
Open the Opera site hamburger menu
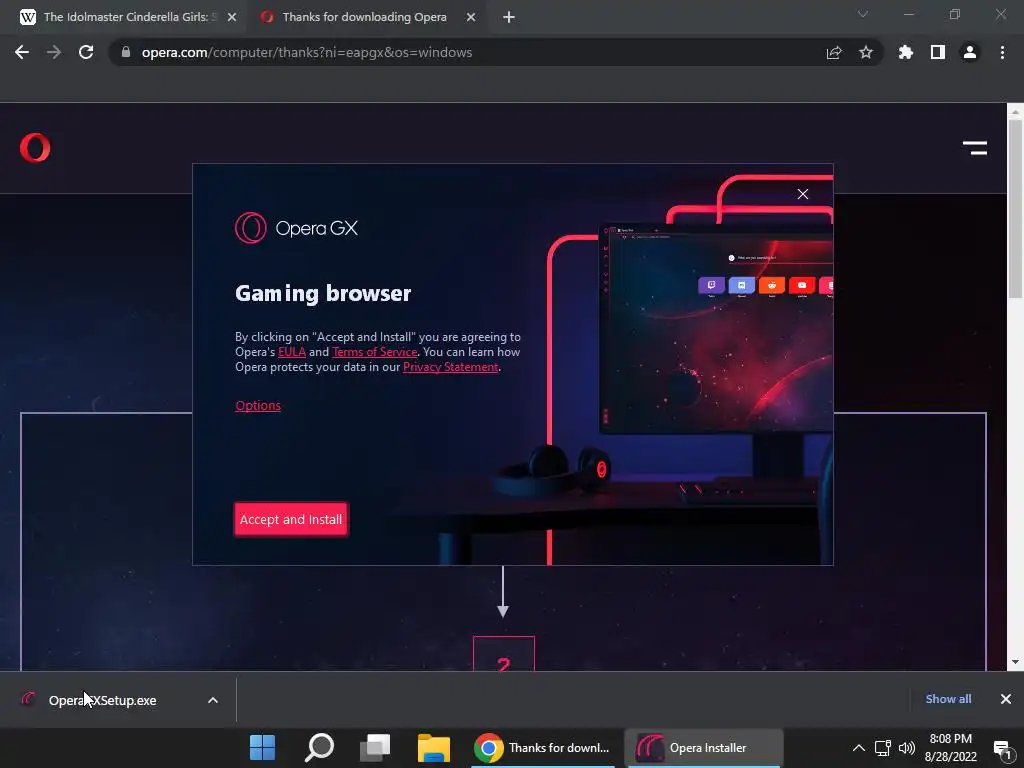point(975,148)
